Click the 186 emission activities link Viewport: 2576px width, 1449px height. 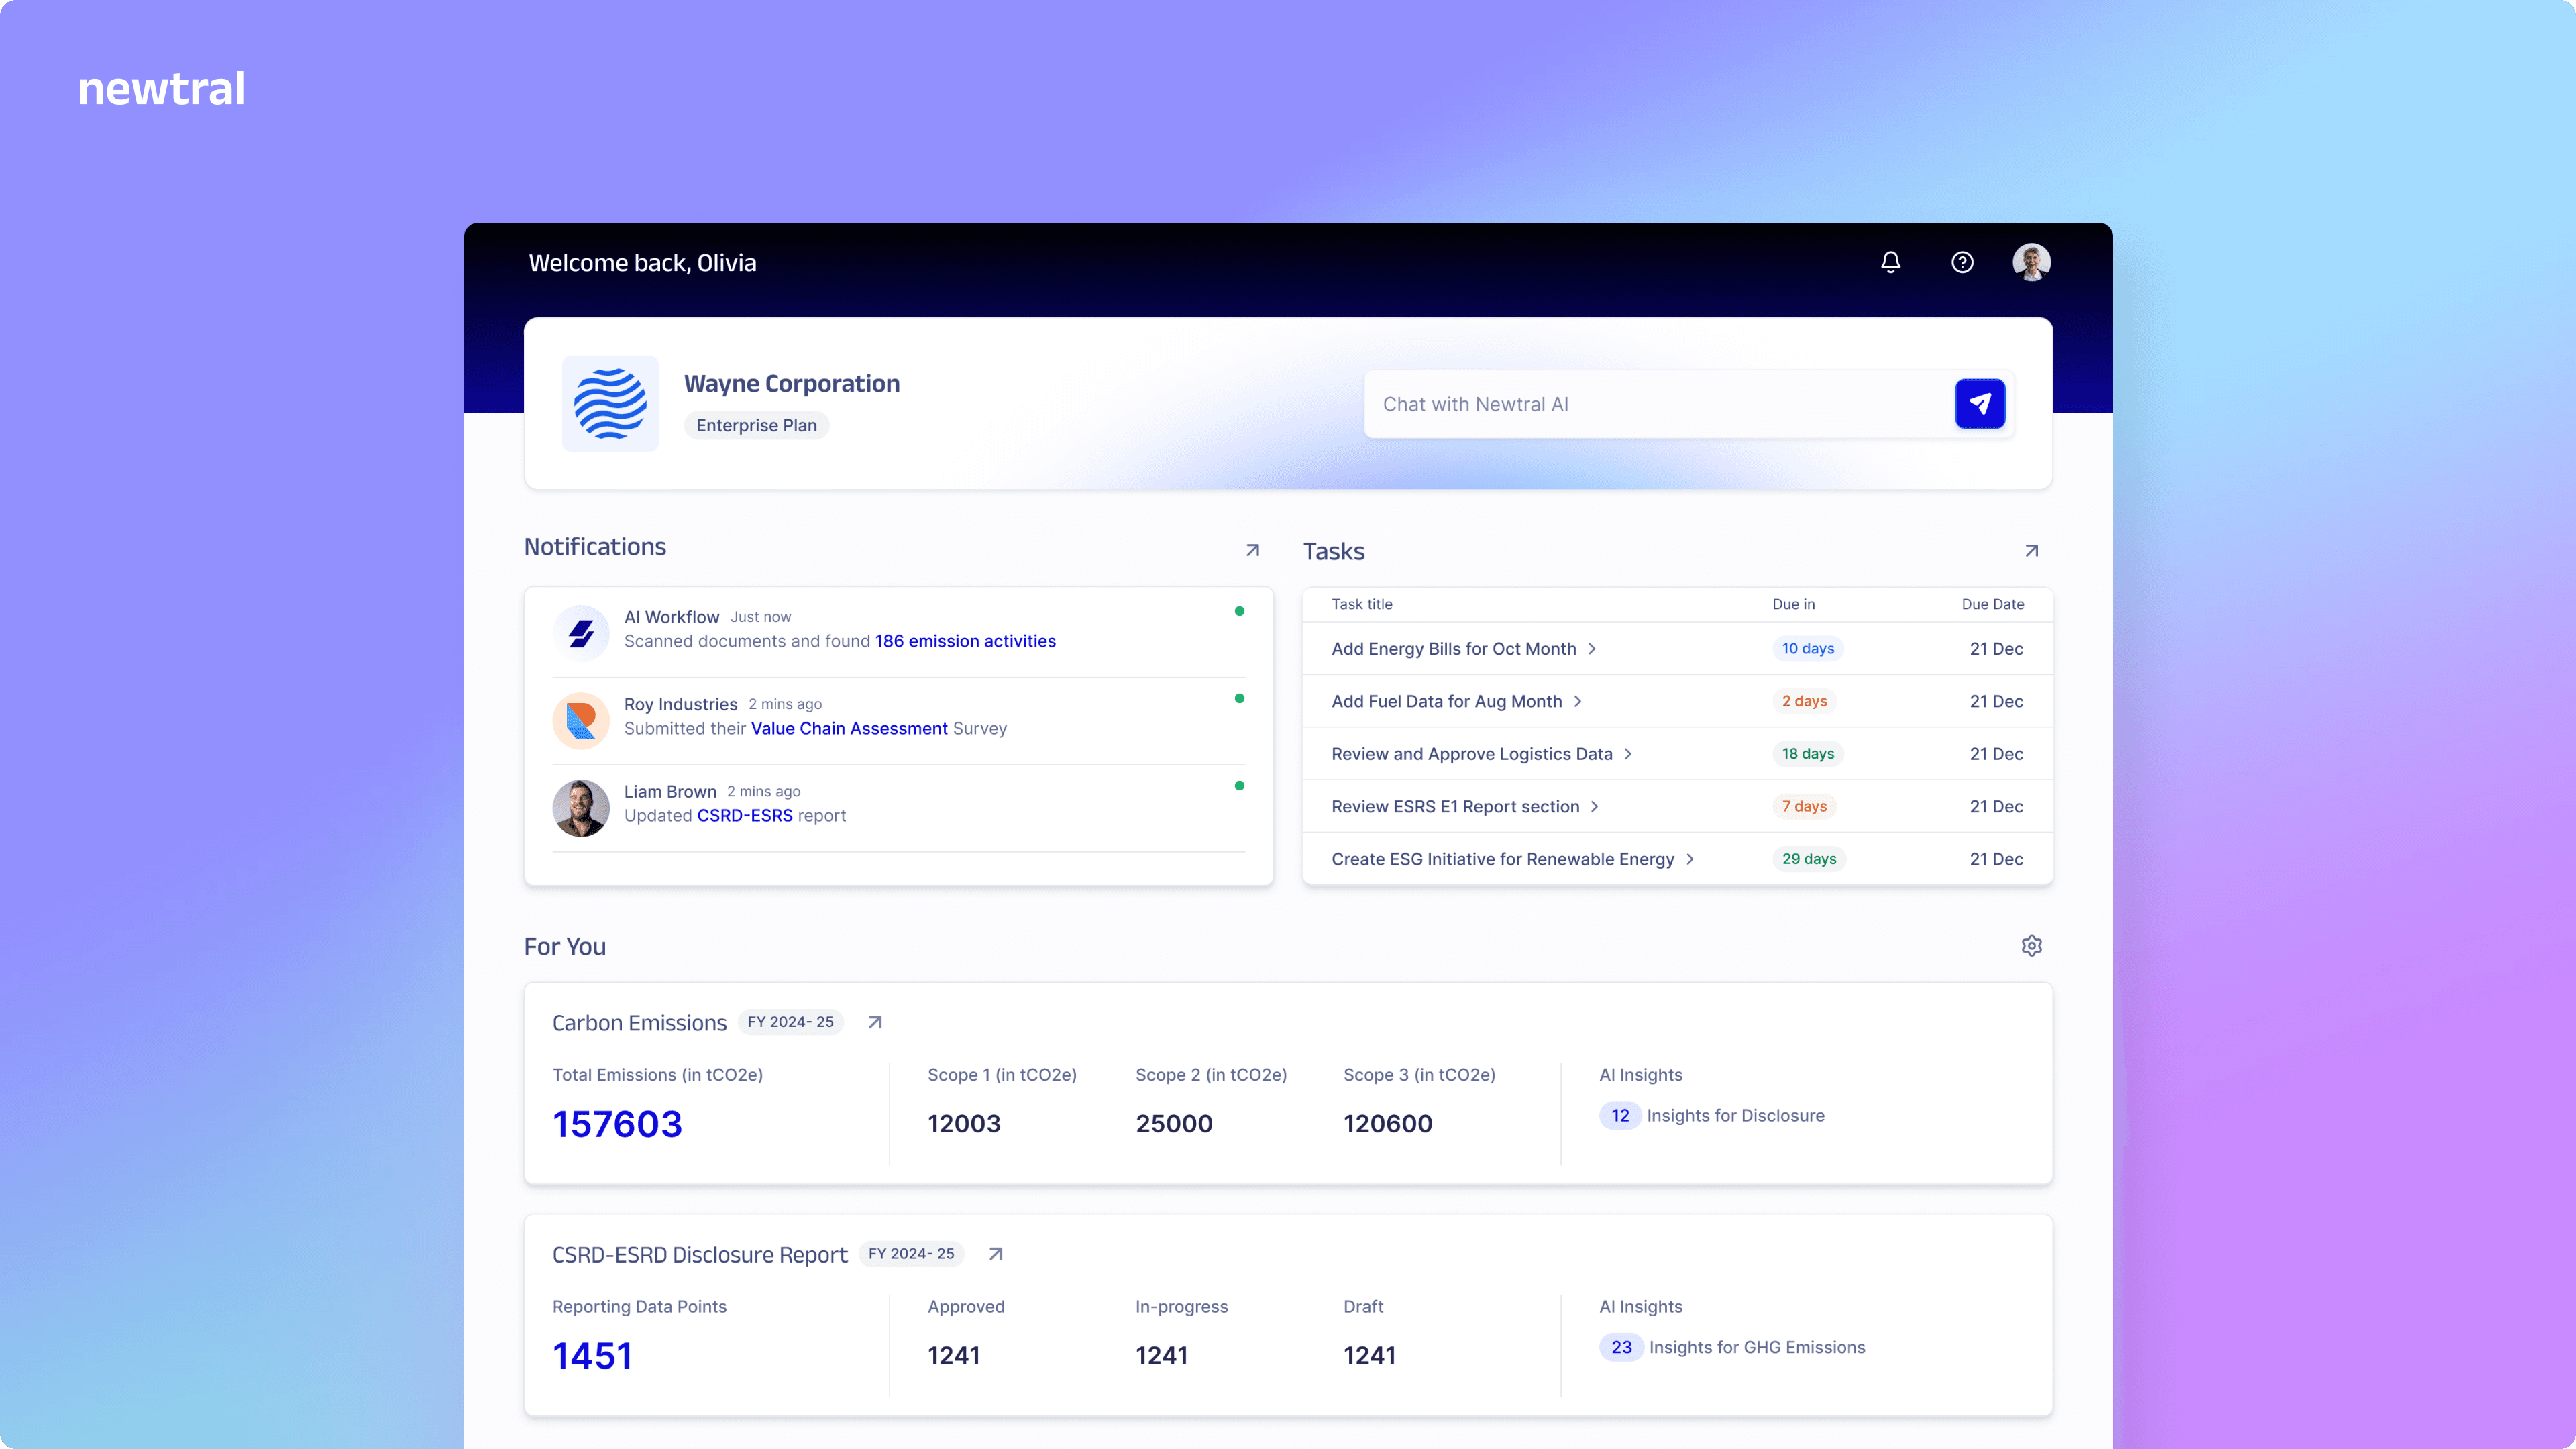(x=965, y=641)
